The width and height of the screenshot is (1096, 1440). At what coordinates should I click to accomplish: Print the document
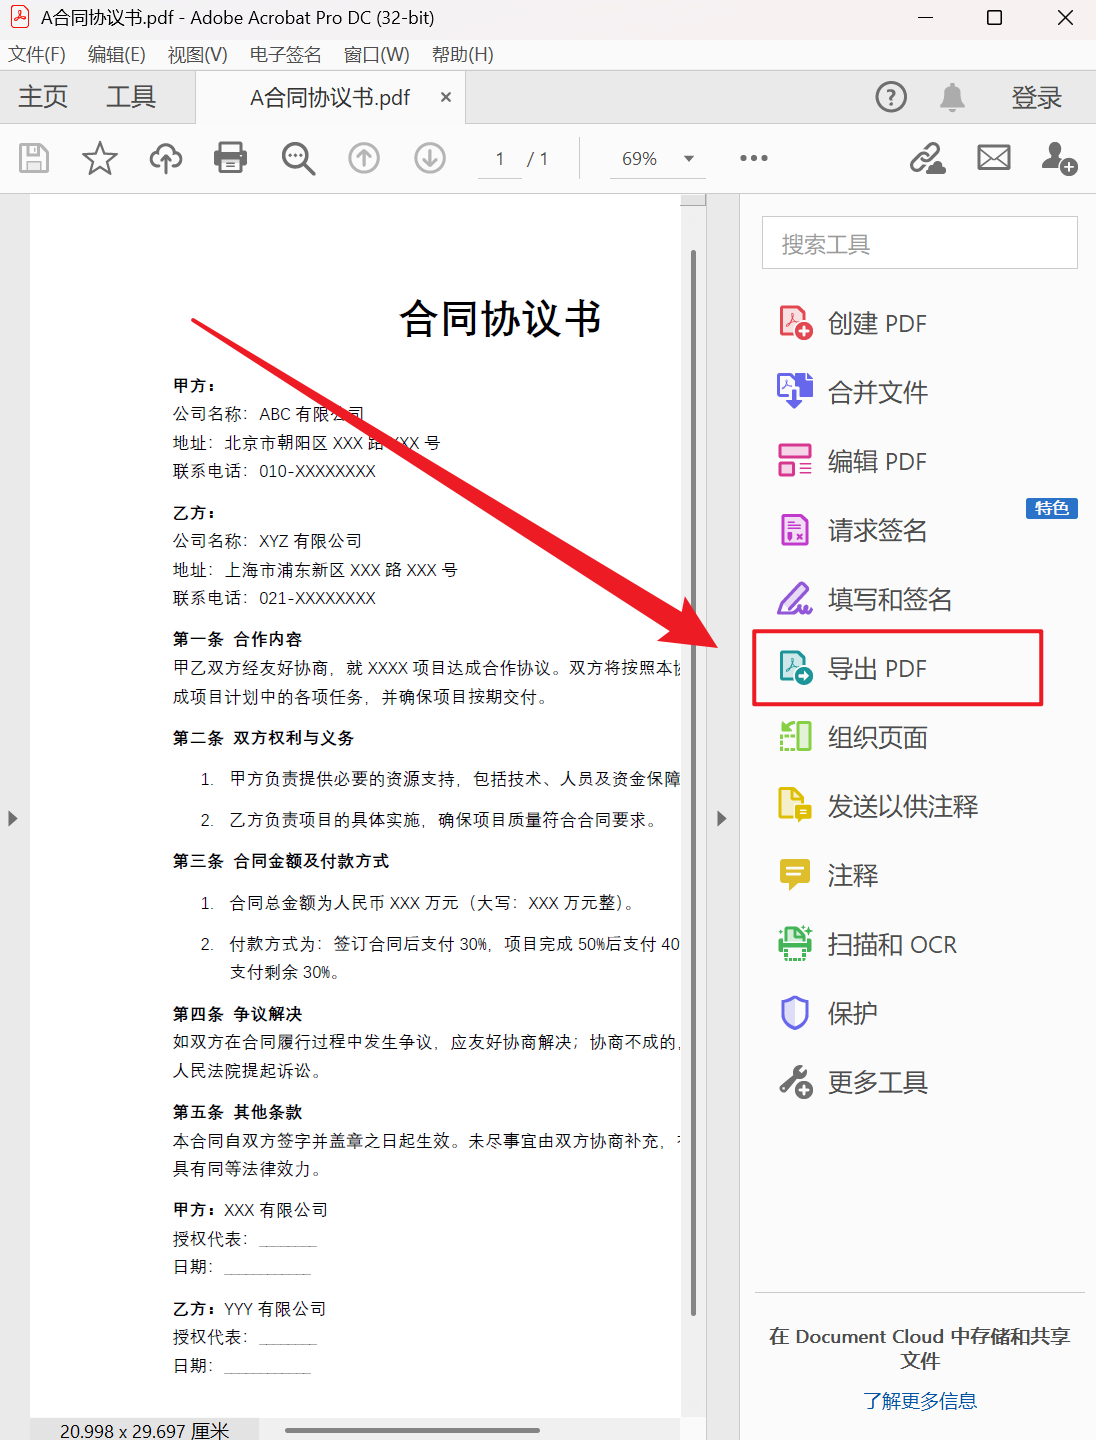(230, 158)
